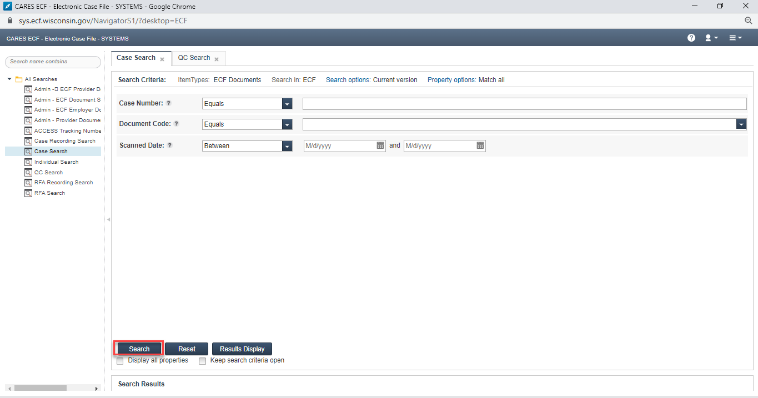Open the Document Code value dropdown arrow
Viewport: 758px width, 398px height.
[x=741, y=124]
